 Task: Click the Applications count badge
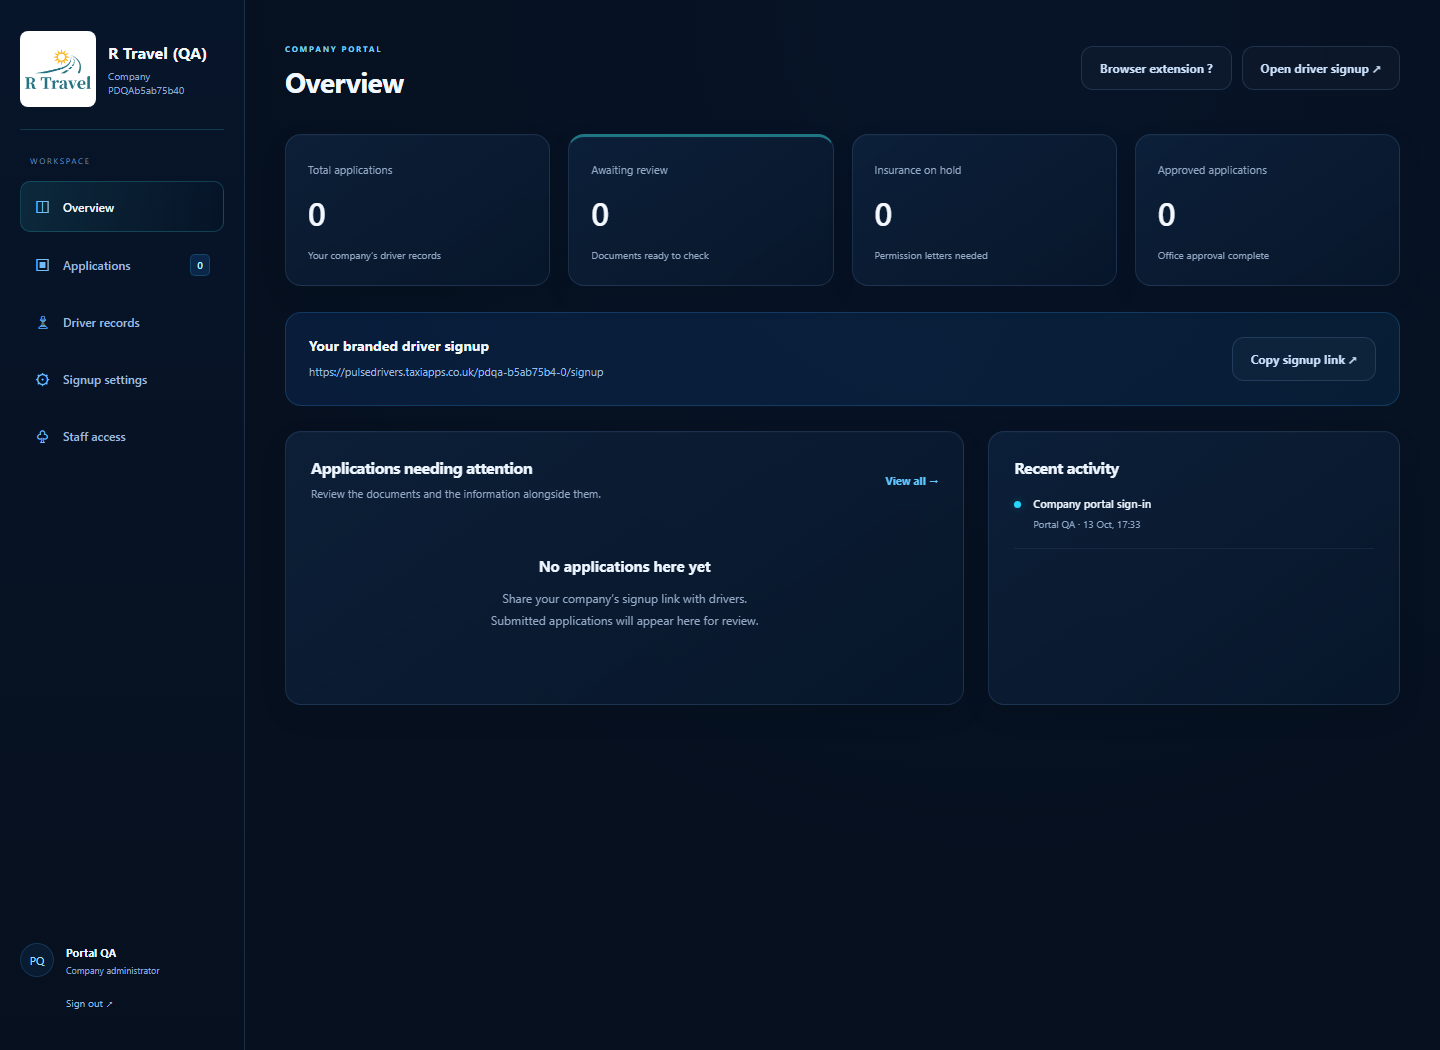coord(200,265)
